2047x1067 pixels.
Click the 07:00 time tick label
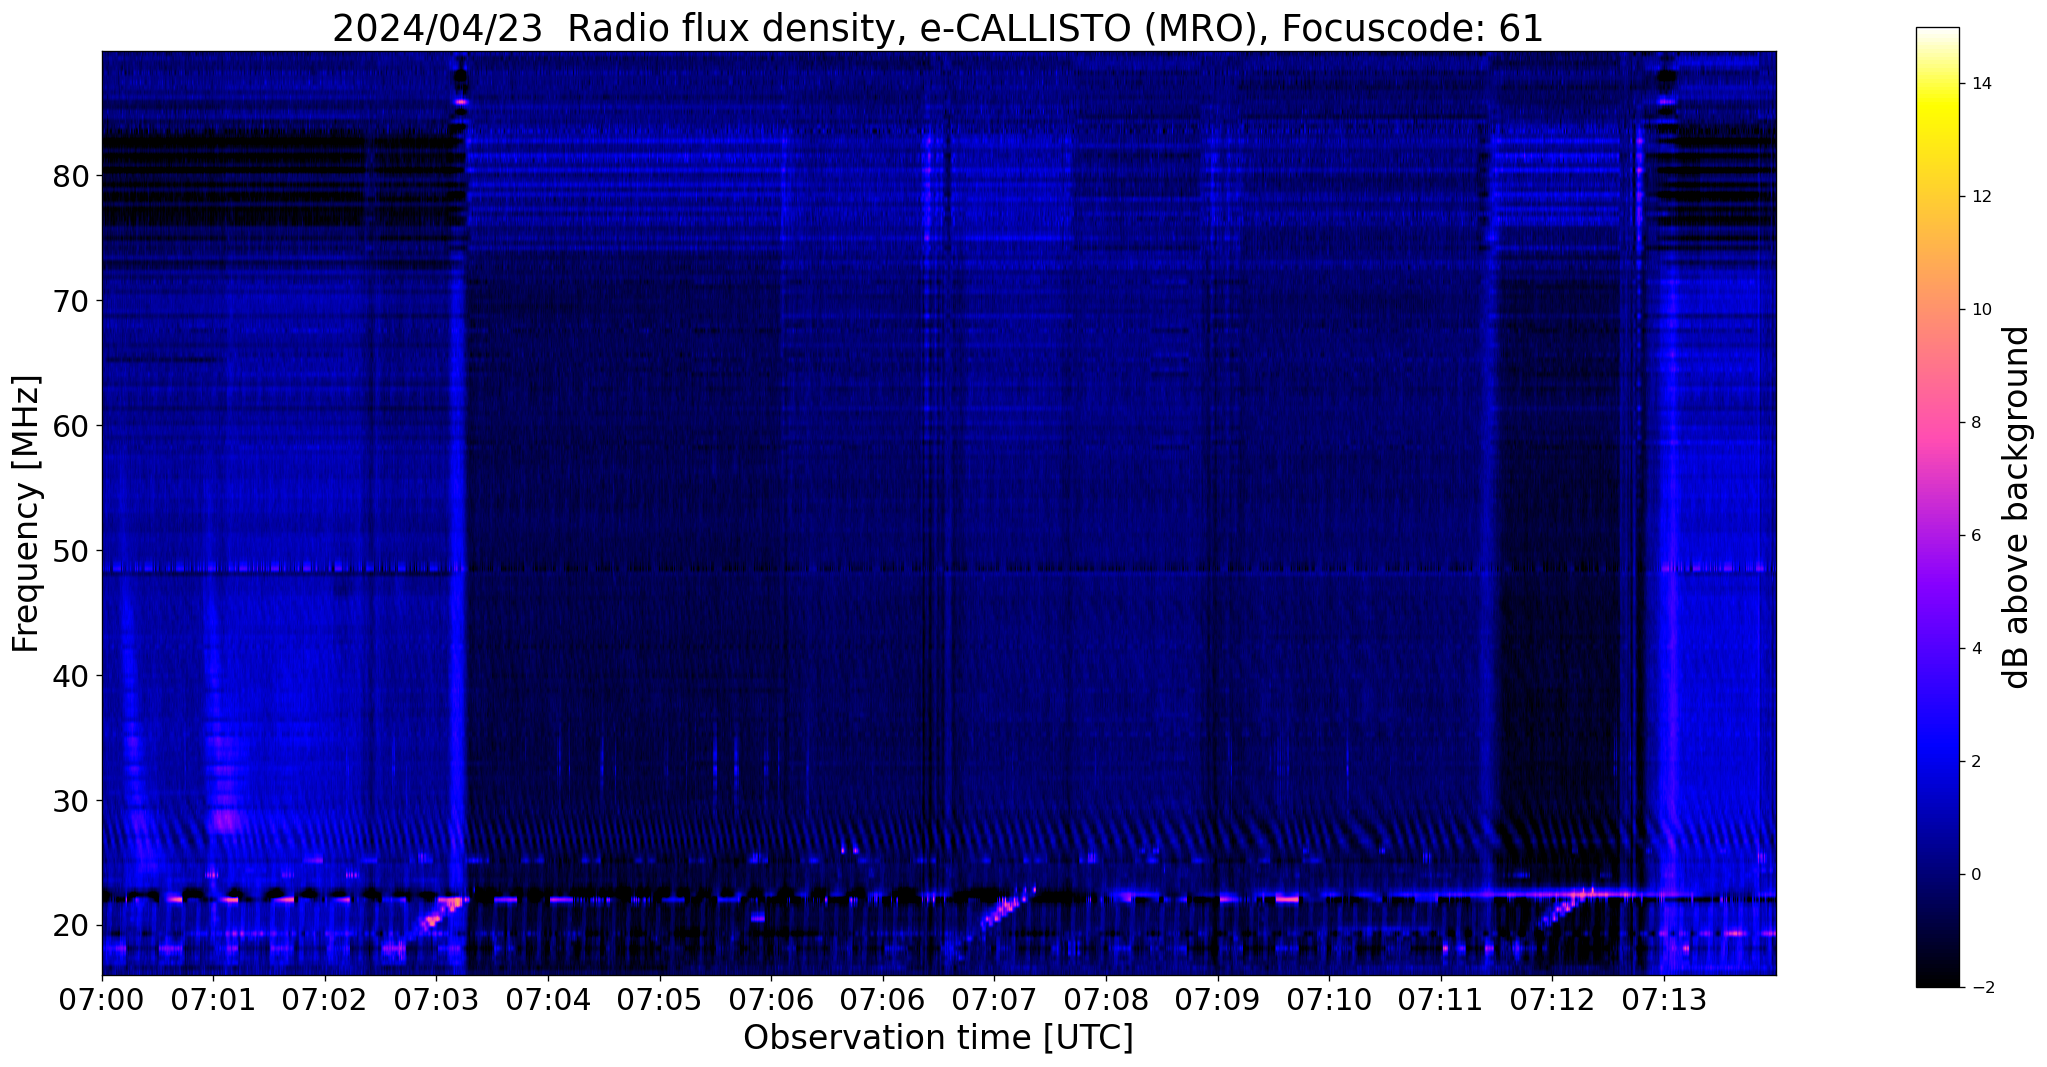pos(101,999)
